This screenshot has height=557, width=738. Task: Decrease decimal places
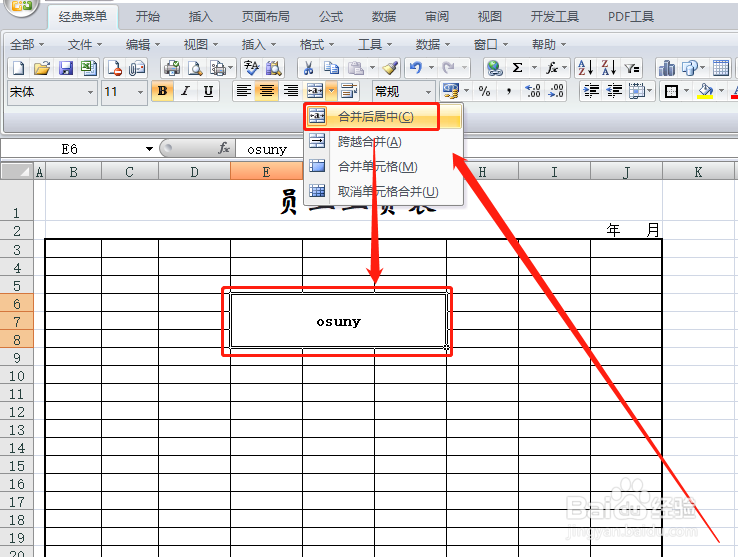(x=556, y=91)
